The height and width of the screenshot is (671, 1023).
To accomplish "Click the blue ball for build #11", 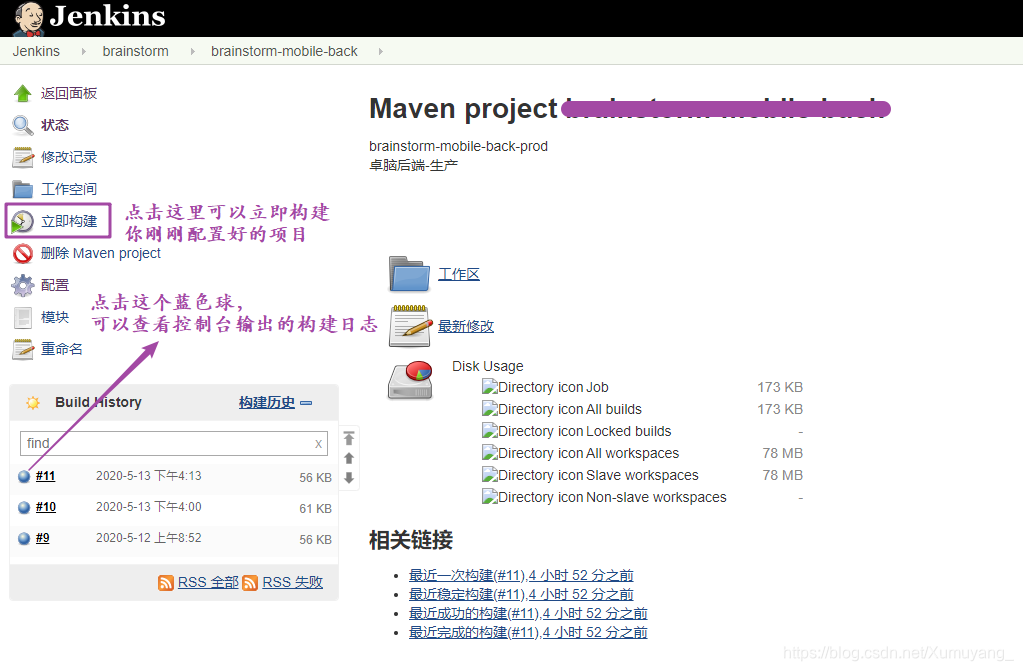I will coord(24,476).
